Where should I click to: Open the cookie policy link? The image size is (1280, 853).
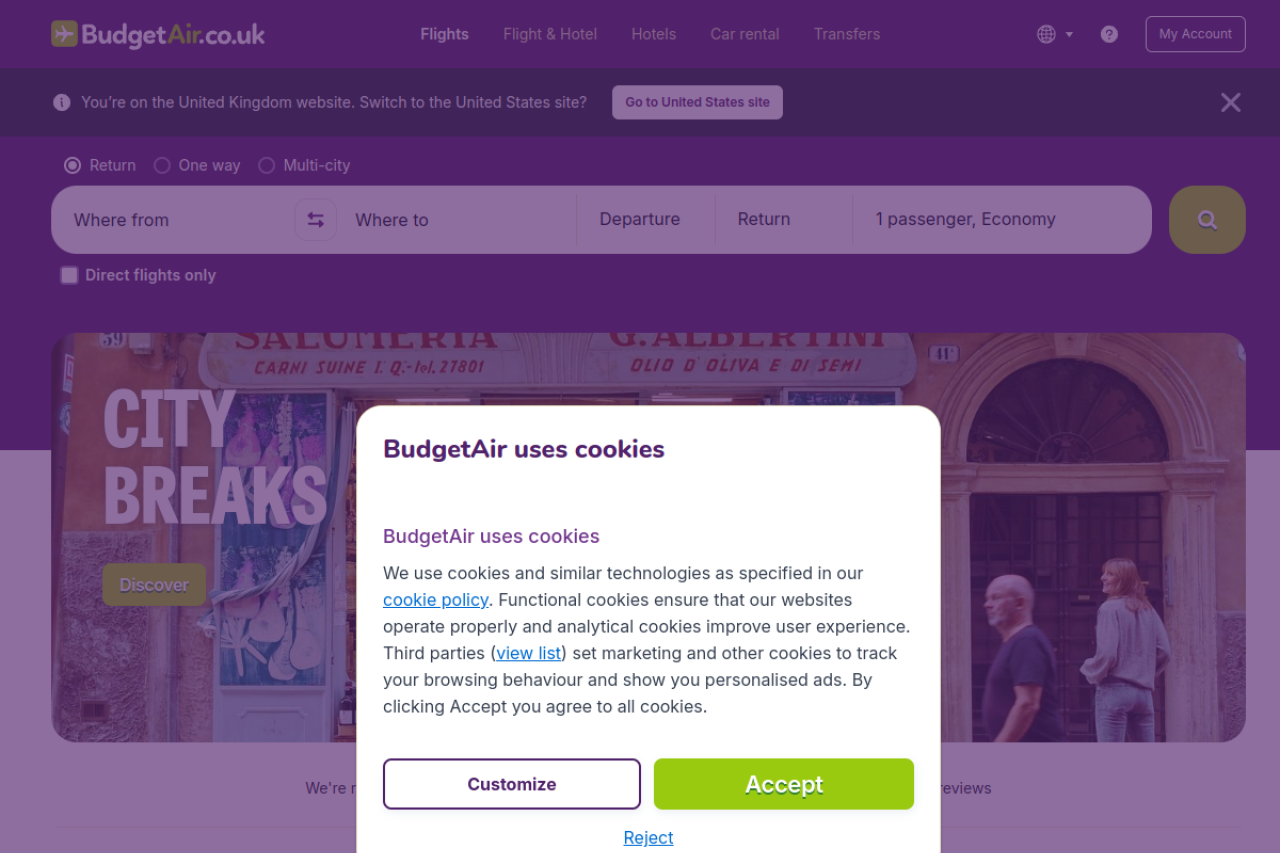pos(435,600)
